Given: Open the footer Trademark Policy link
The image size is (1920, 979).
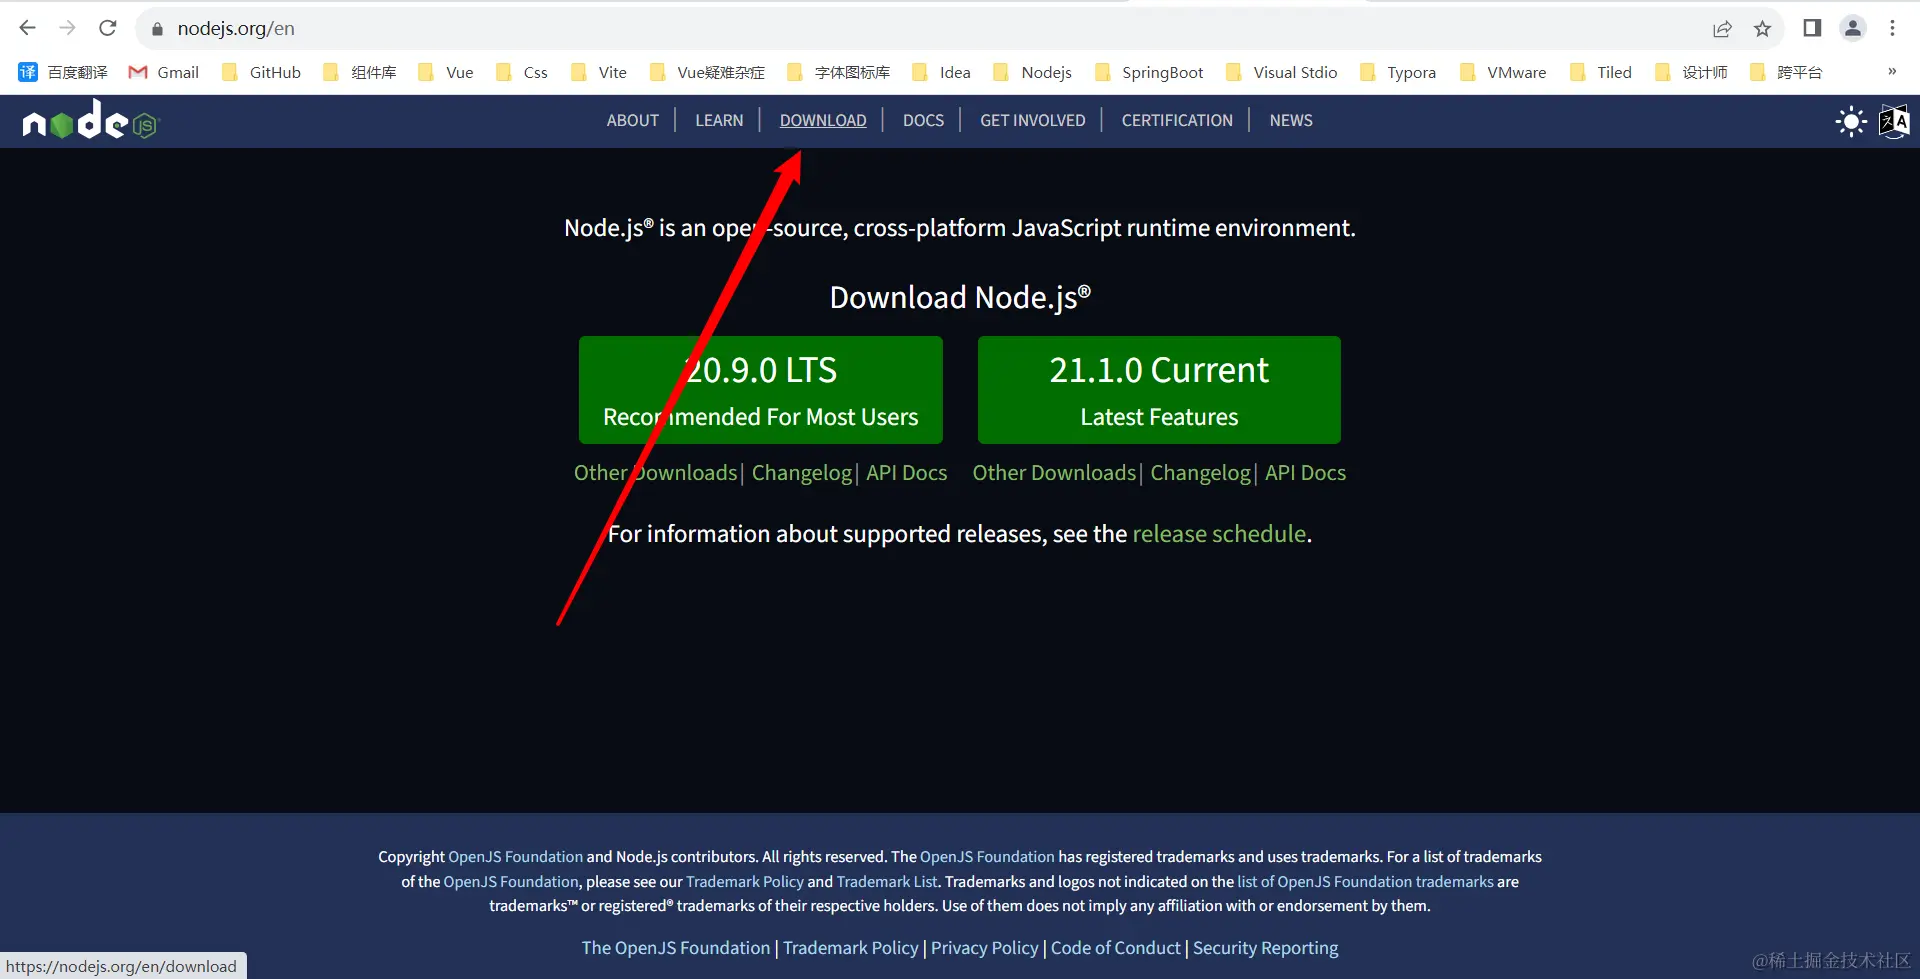Looking at the screenshot, I should point(851,948).
